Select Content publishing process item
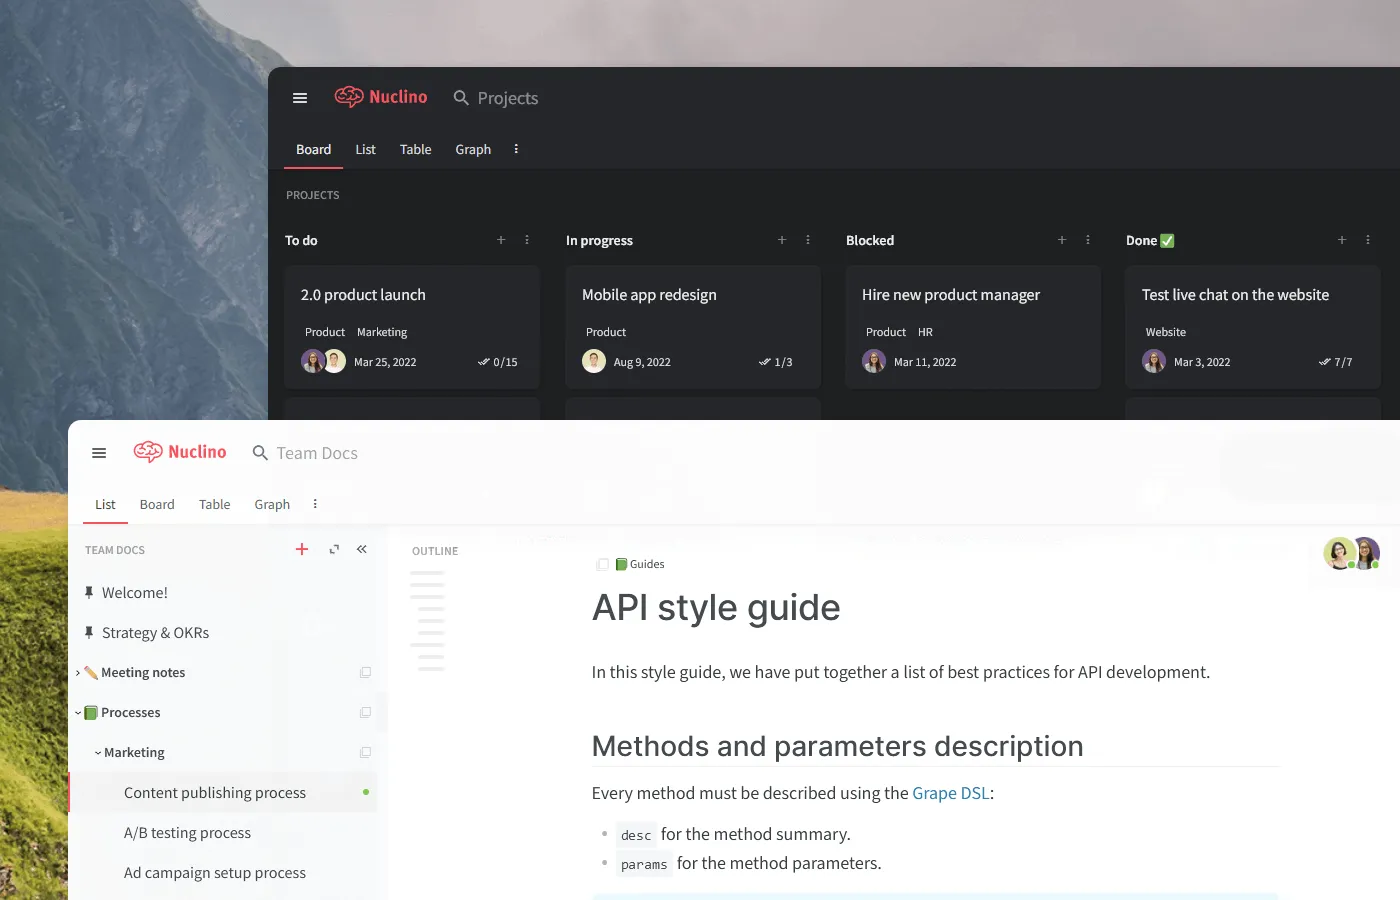 (x=223, y=792)
